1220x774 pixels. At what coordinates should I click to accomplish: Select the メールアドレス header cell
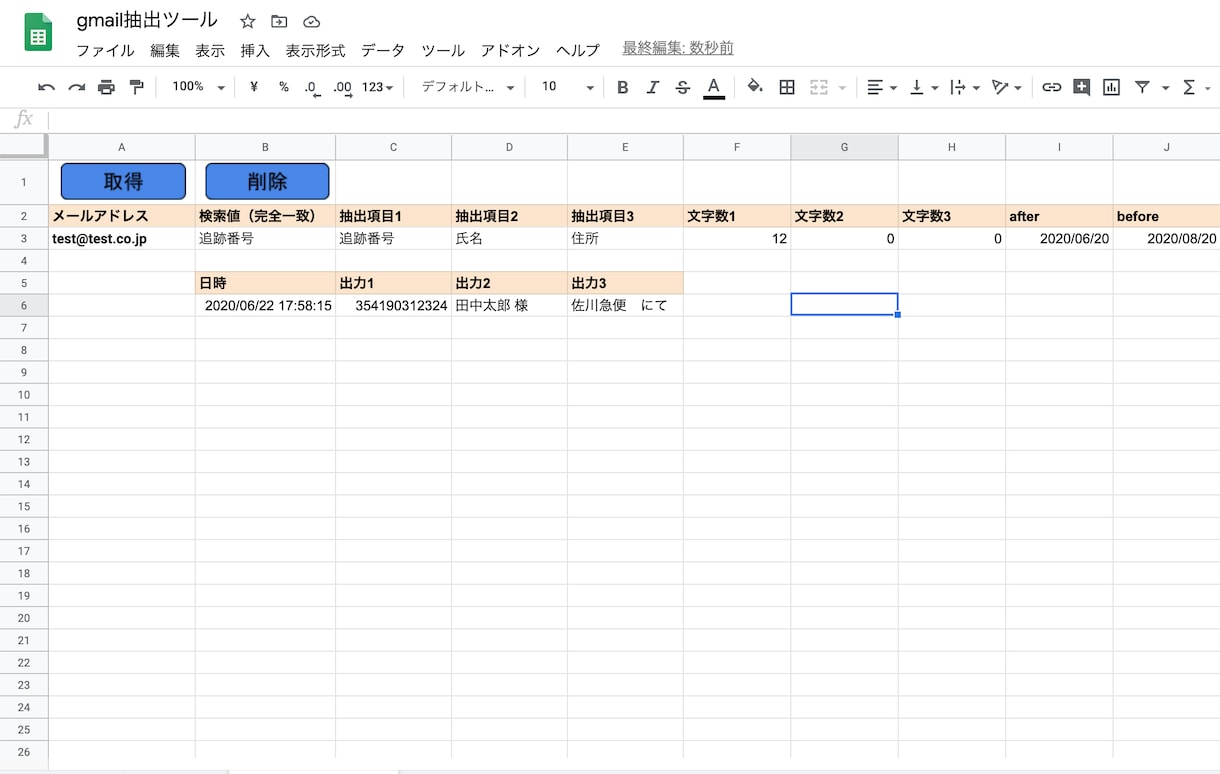122,216
